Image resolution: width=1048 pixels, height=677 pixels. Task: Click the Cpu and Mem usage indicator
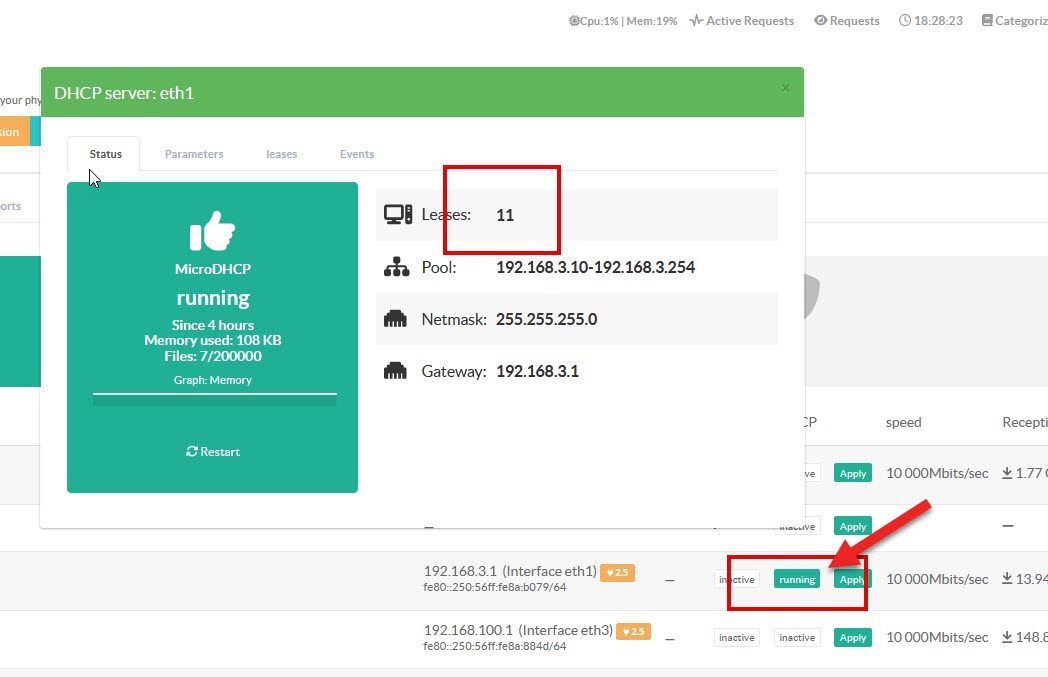623,21
